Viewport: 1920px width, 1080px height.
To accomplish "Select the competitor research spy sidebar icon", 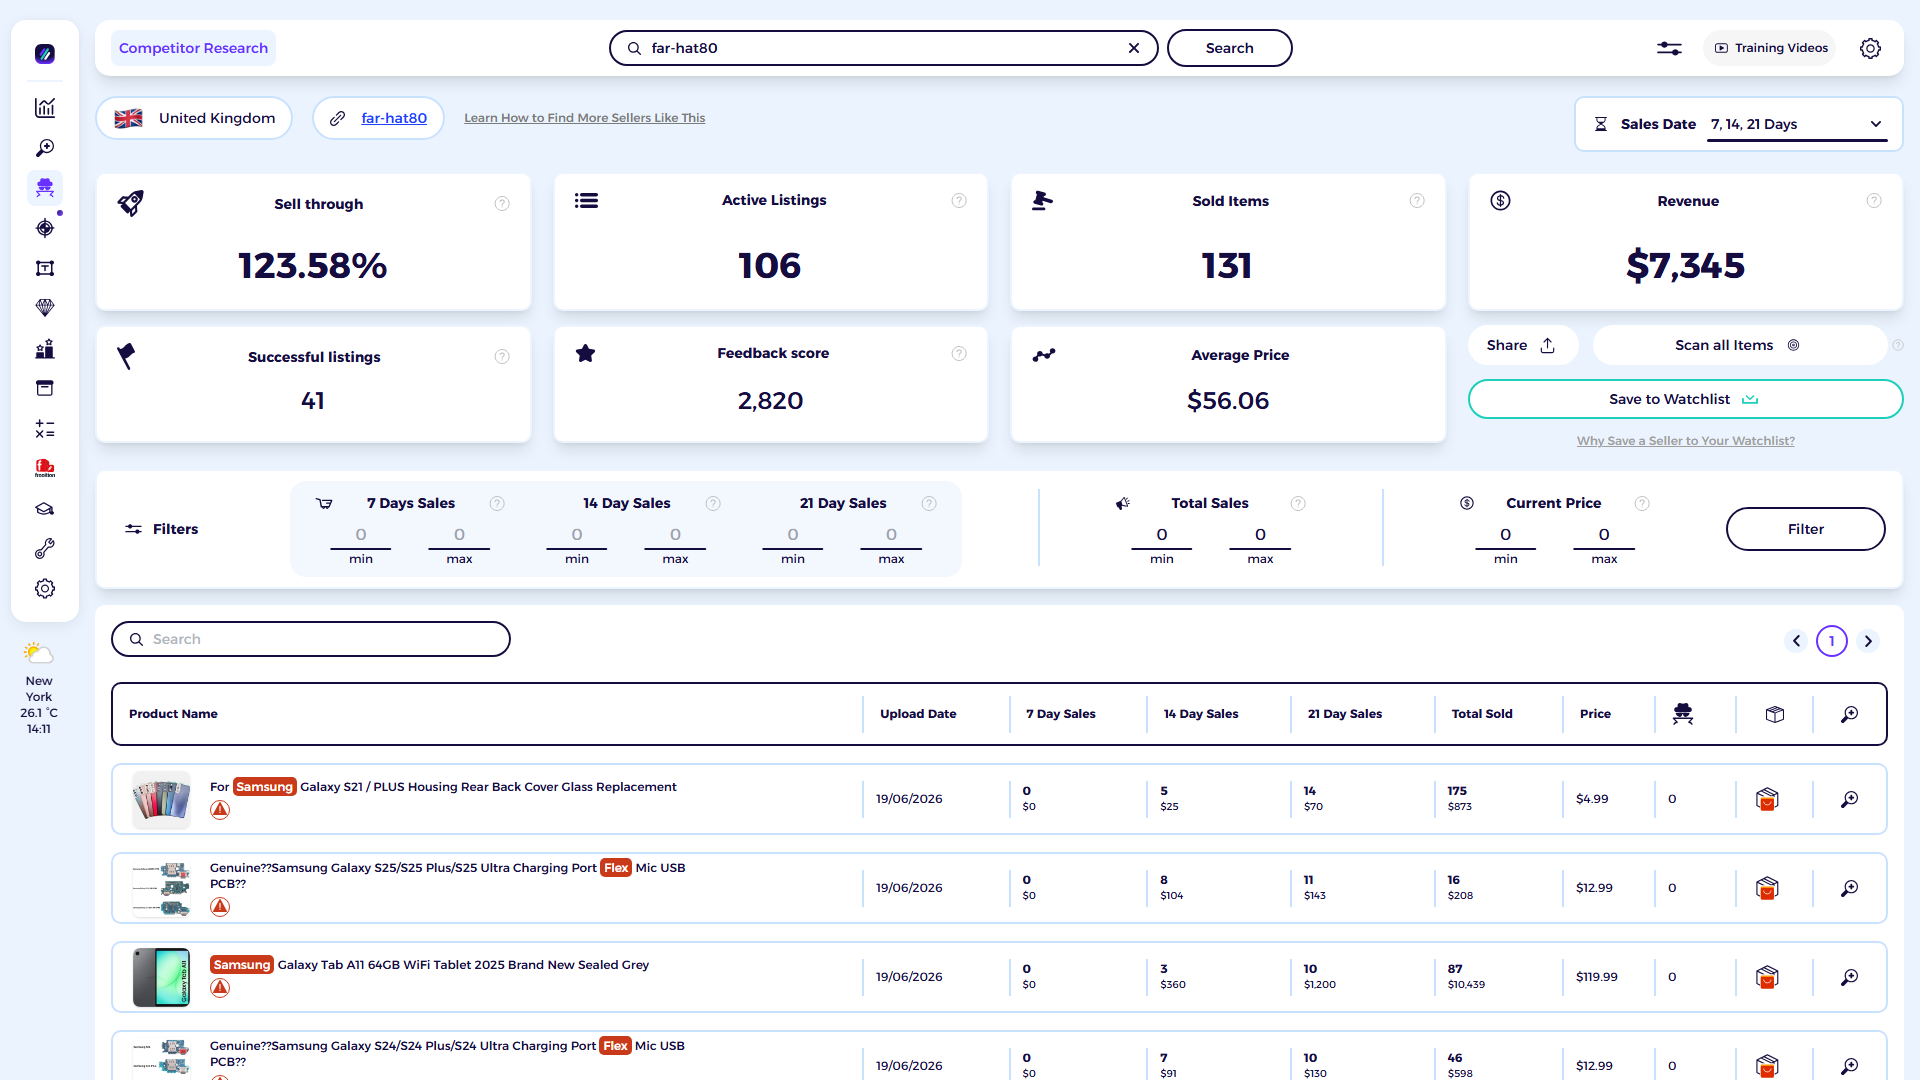I will click(x=45, y=188).
